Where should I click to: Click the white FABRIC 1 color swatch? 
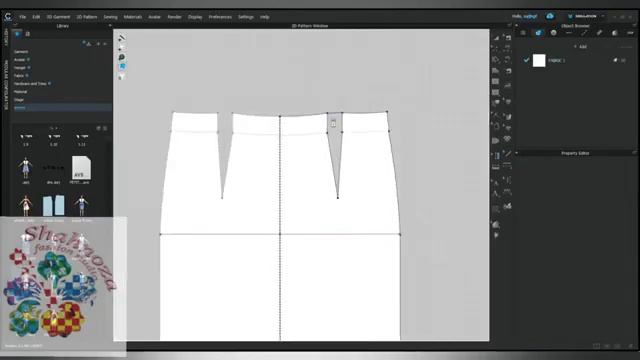(539, 60)
